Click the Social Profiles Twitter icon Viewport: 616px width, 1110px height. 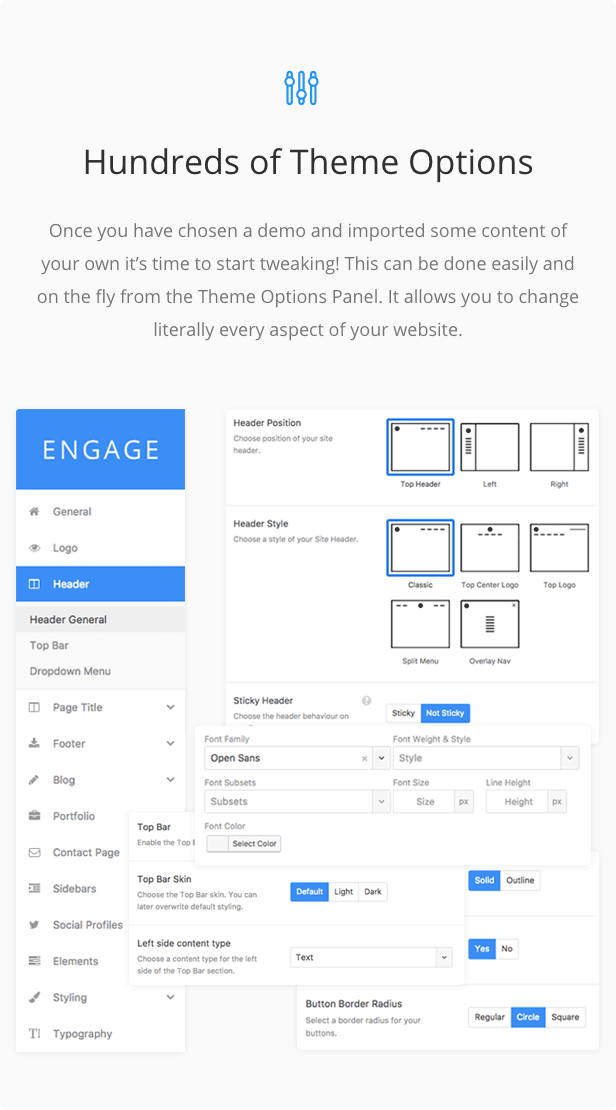click(x=34, y=925)
